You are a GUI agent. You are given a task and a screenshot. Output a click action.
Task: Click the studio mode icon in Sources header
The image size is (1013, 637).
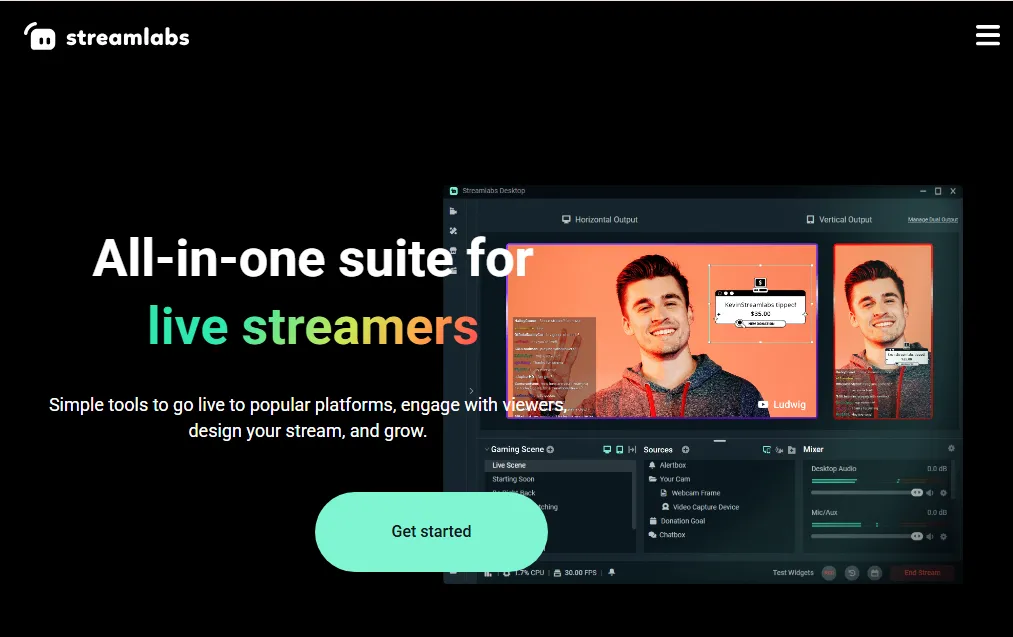(779, 450)
